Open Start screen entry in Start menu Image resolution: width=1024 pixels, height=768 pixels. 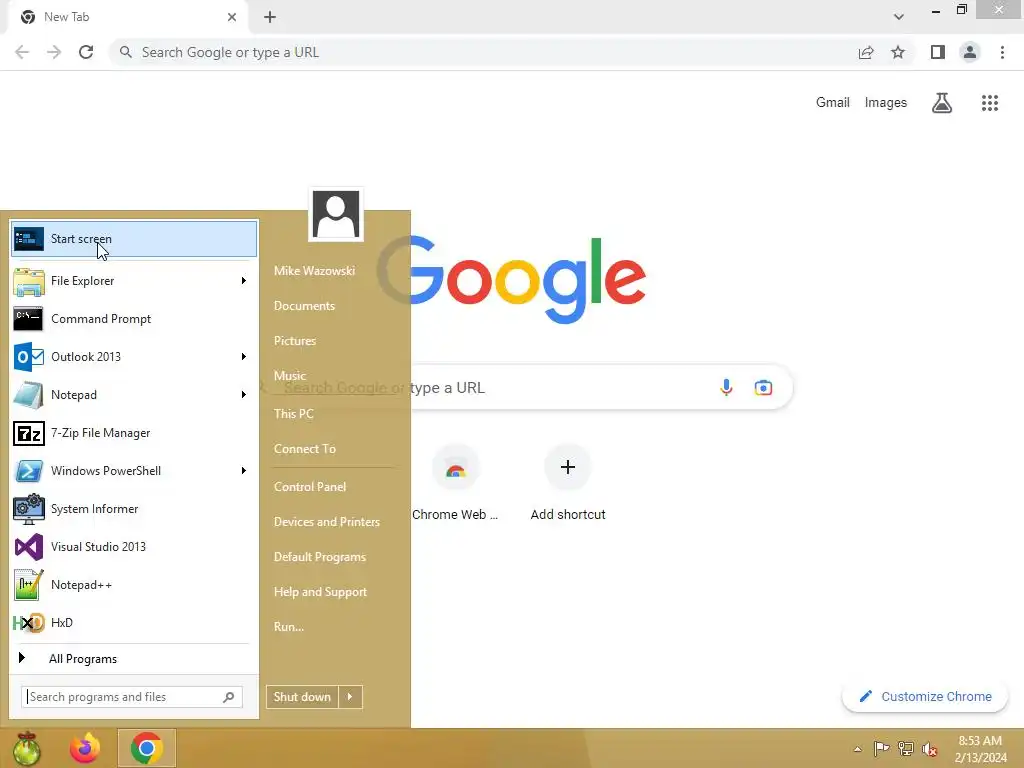pos(134,239)
